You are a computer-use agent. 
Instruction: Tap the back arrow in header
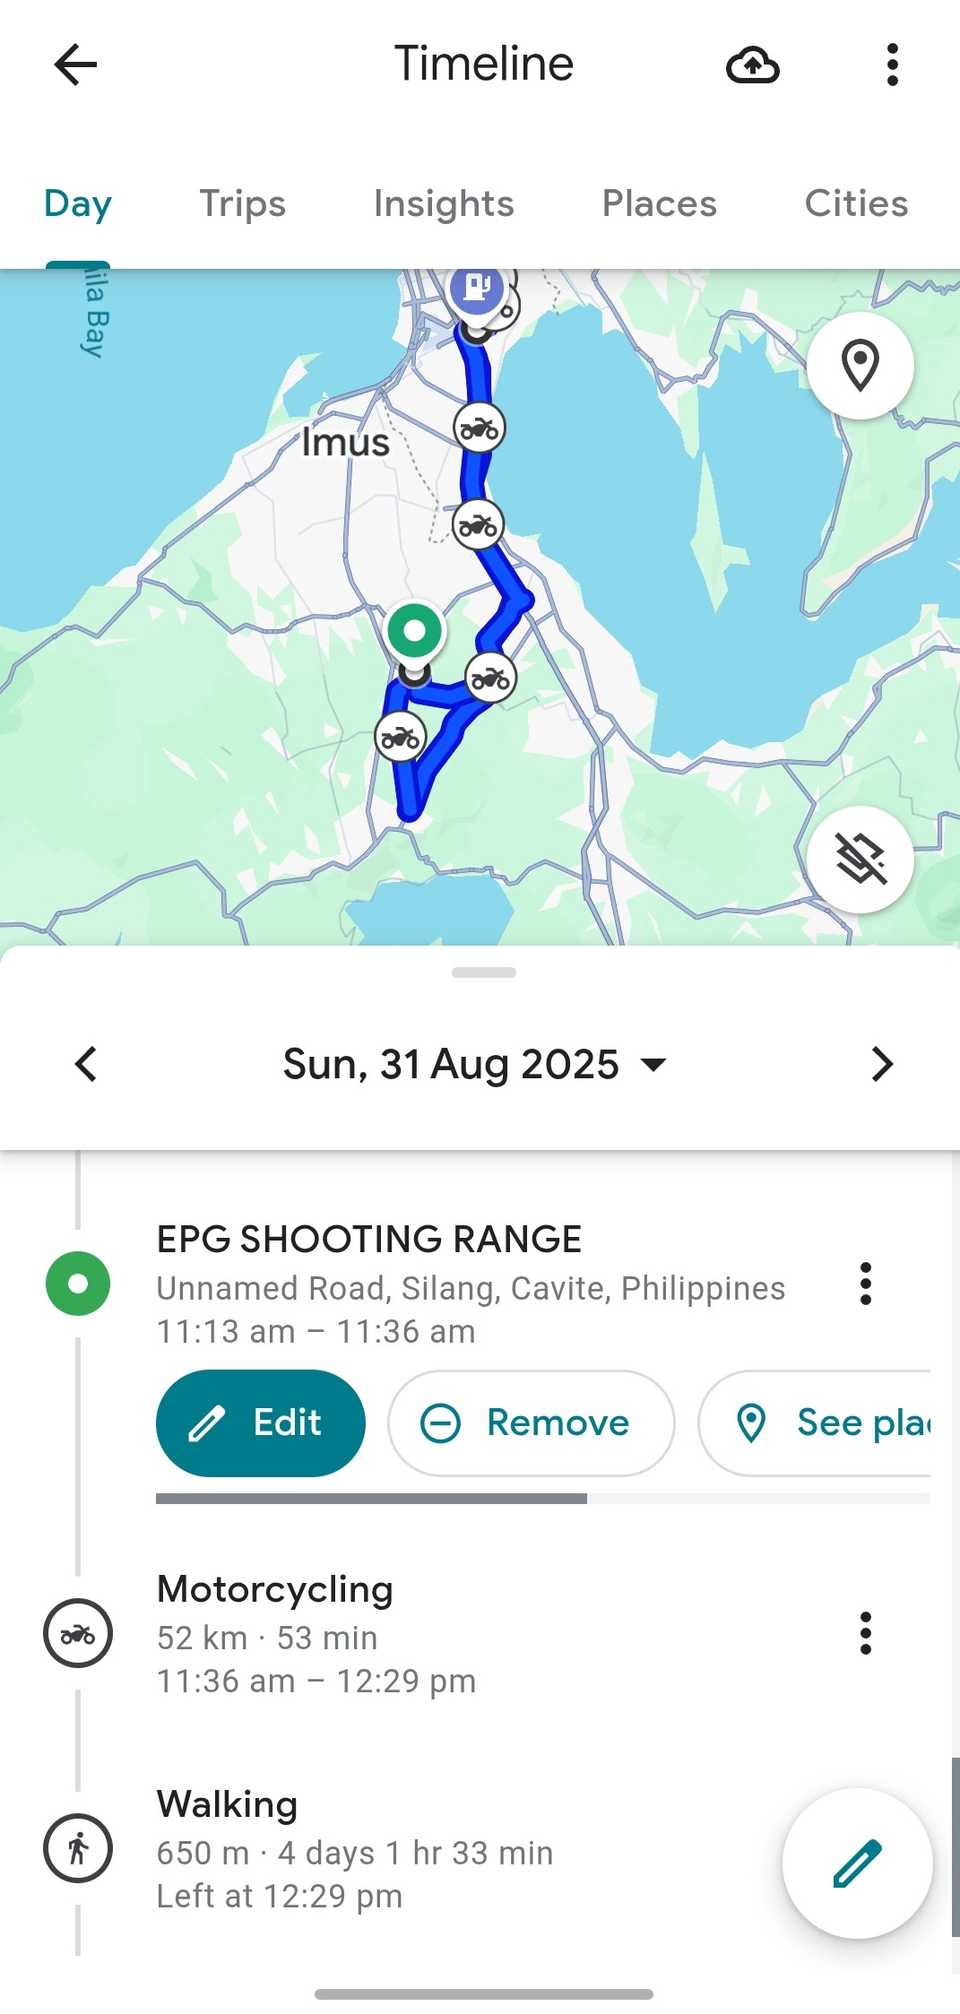point(76,66)
